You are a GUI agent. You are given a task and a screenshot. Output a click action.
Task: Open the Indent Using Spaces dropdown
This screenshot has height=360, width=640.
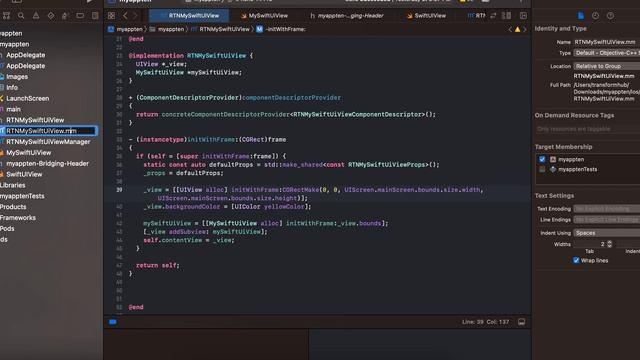point(607,233)
